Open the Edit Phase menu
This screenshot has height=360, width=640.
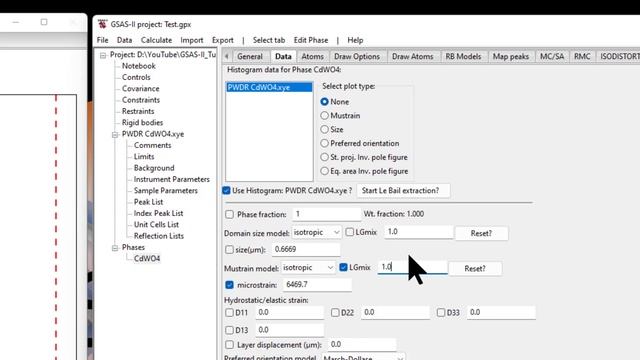tap(311, 40)
